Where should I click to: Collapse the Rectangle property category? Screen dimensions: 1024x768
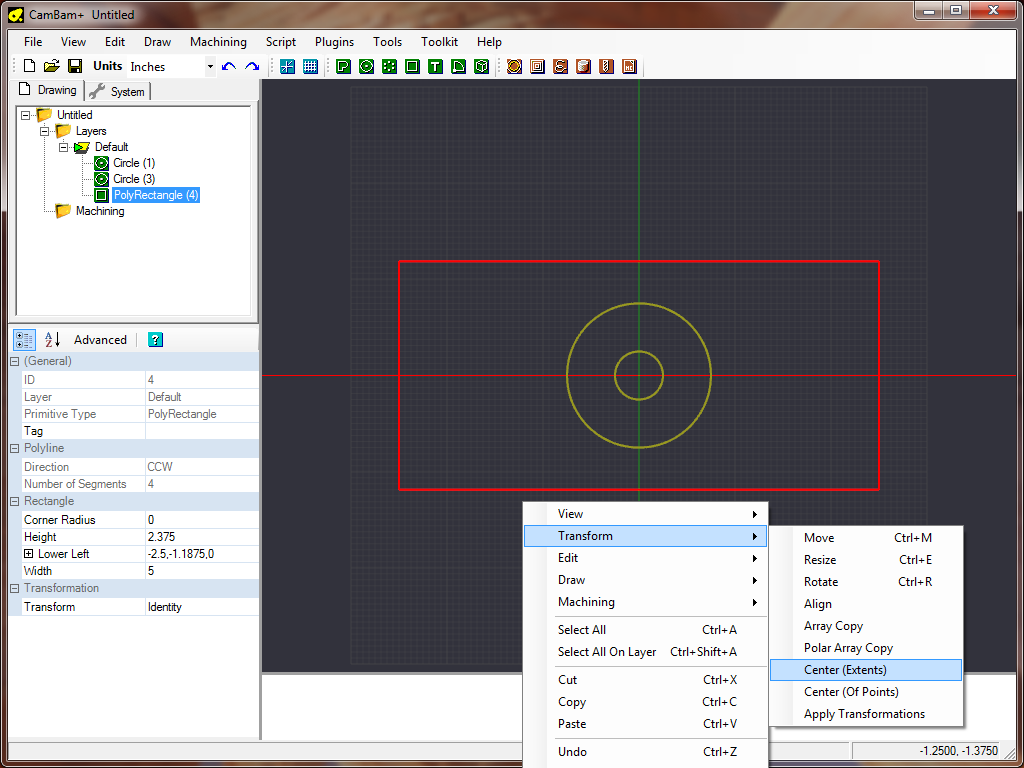pos(15,501)
